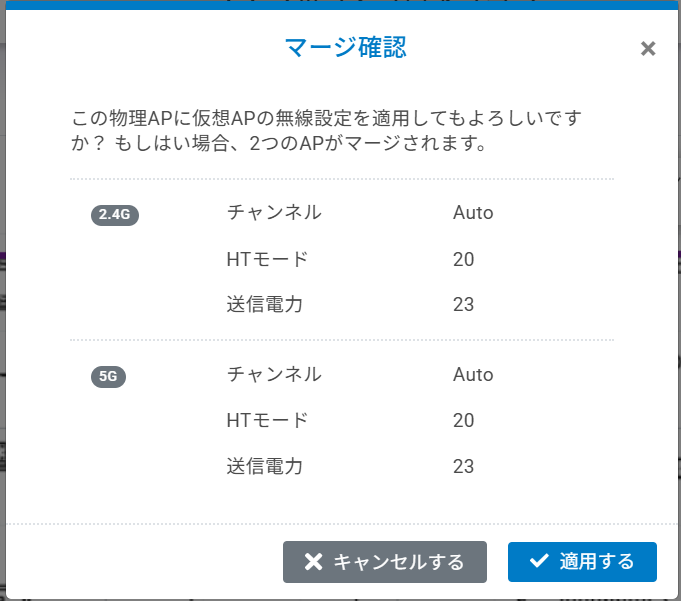Click the HTモード value 20 for 2.4G
The width and height of the screenshot is (681, 601).
click(x=463, y=259)
